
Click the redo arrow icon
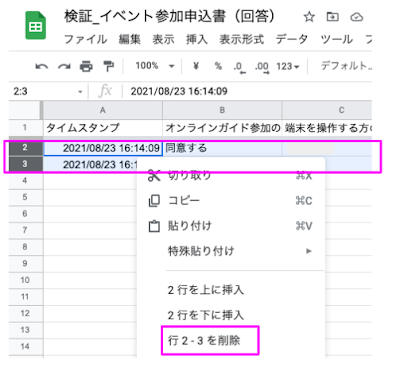point(64,67)
